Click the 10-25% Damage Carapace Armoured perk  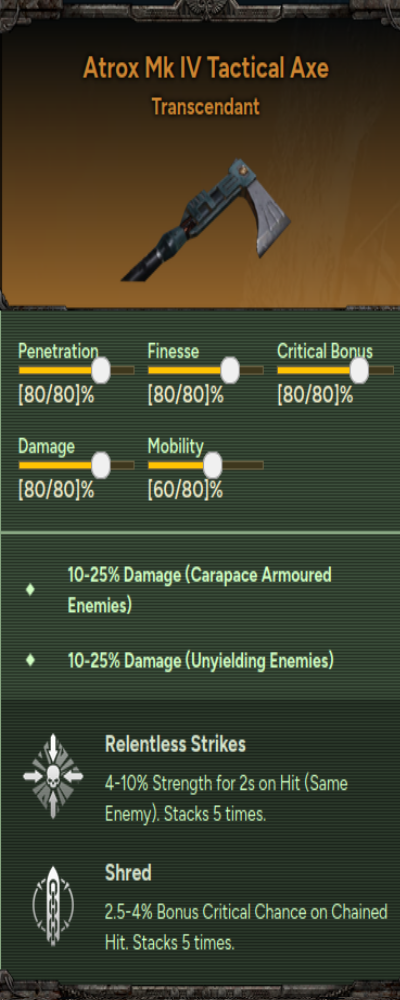click(x=200, y=590)
